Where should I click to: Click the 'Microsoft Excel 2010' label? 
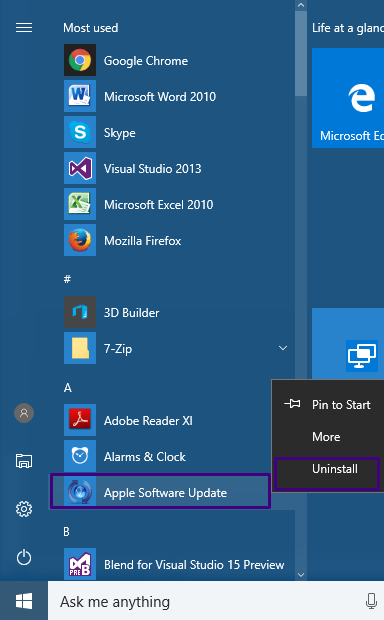[x=158, y=204]
